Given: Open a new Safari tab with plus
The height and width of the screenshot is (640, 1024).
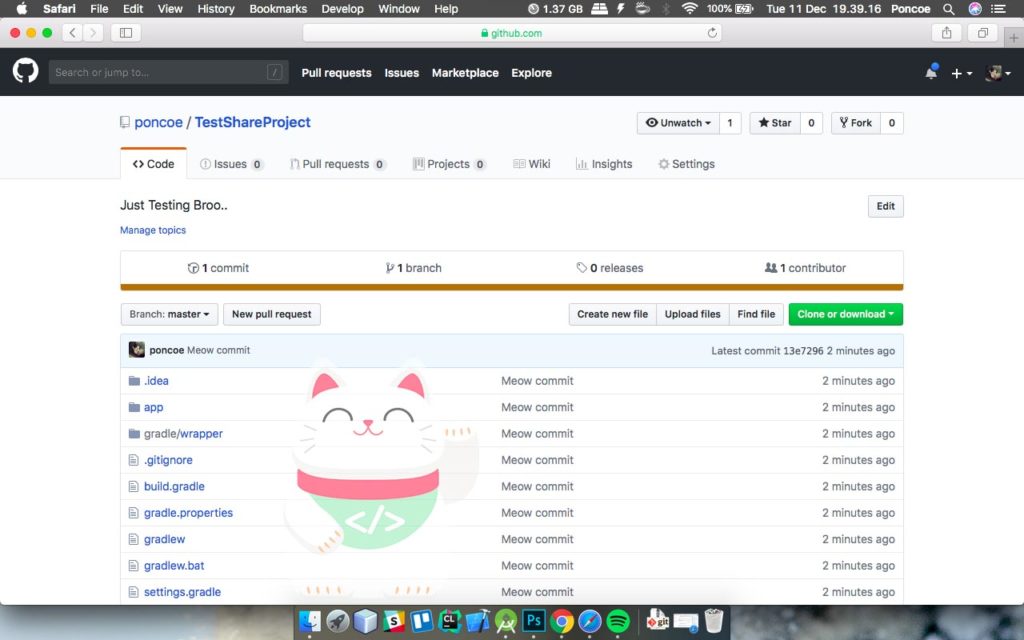Looking at the screenshot, I should tap(1014, 38).
